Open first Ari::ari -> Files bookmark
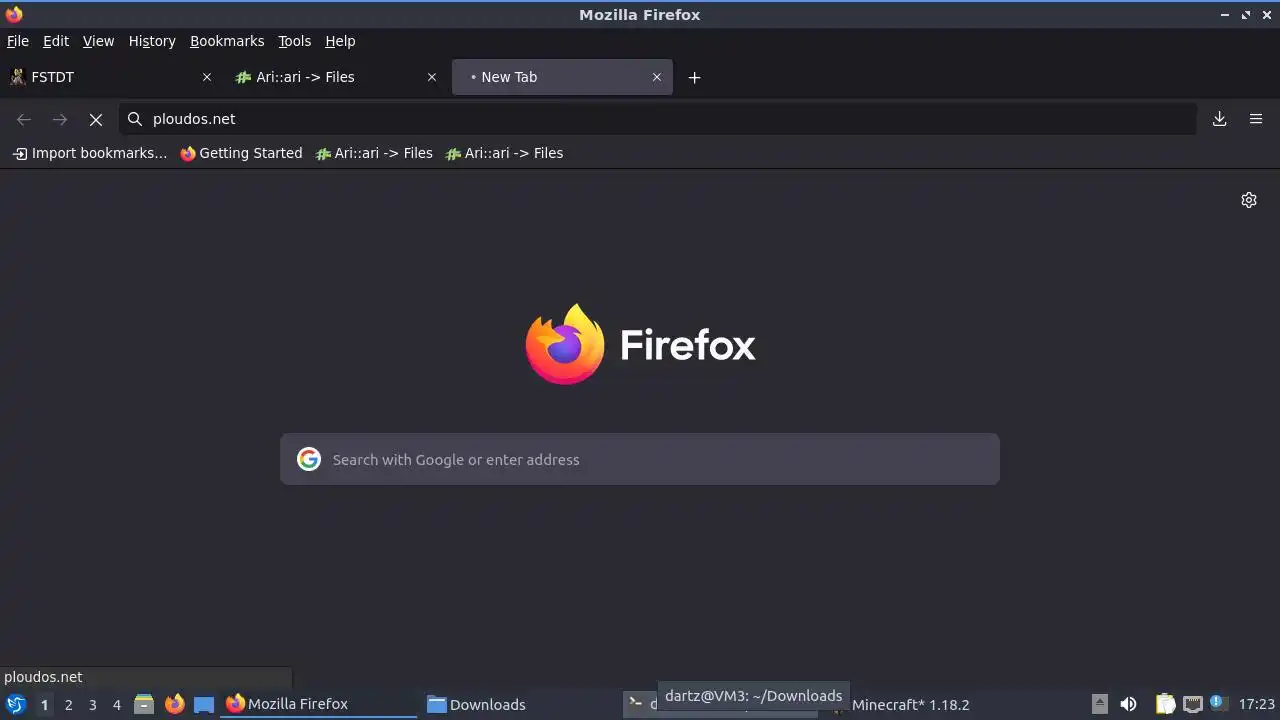 coord(374,153)
